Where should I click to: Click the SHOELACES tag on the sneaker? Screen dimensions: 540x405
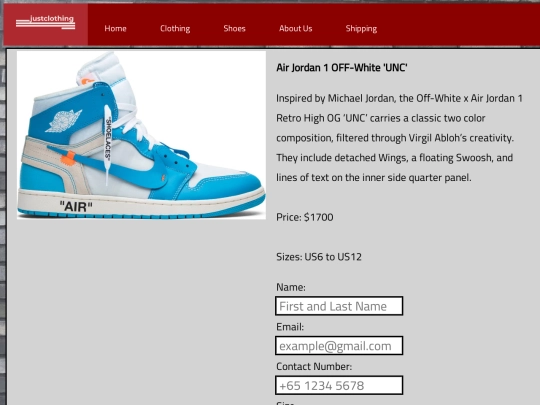(108, 139)
